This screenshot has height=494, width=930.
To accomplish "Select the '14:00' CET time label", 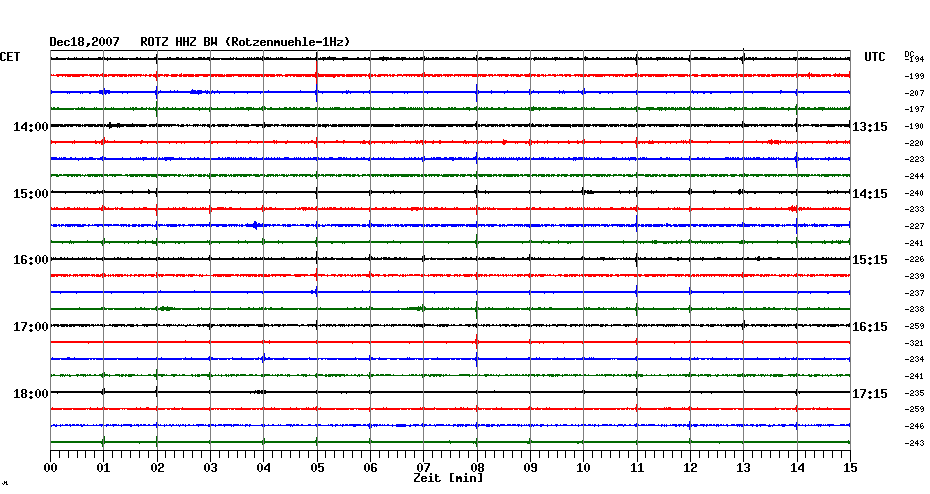I will click(31, 127).
